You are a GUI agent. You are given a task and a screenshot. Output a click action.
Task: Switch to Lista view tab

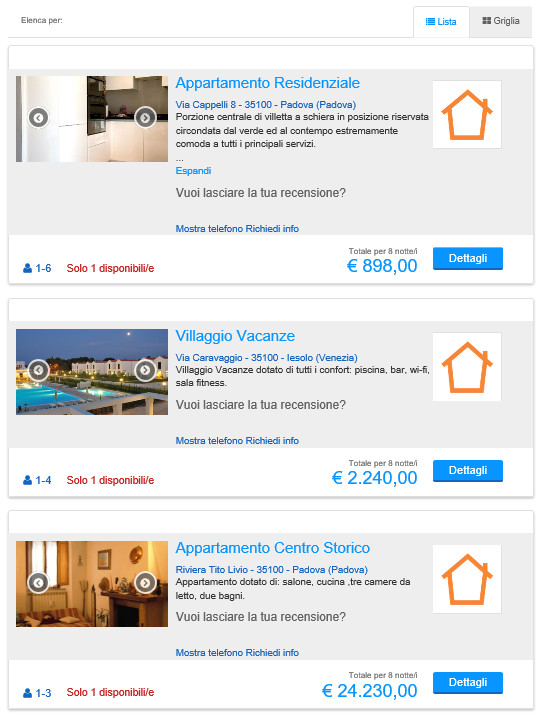tap(441, 21)
